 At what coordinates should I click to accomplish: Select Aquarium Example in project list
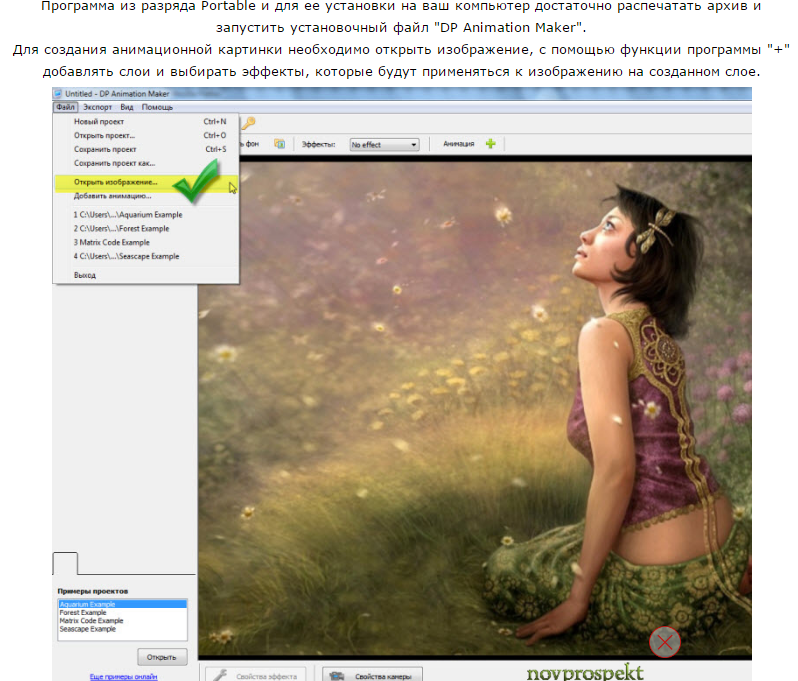tap(123, 604)
